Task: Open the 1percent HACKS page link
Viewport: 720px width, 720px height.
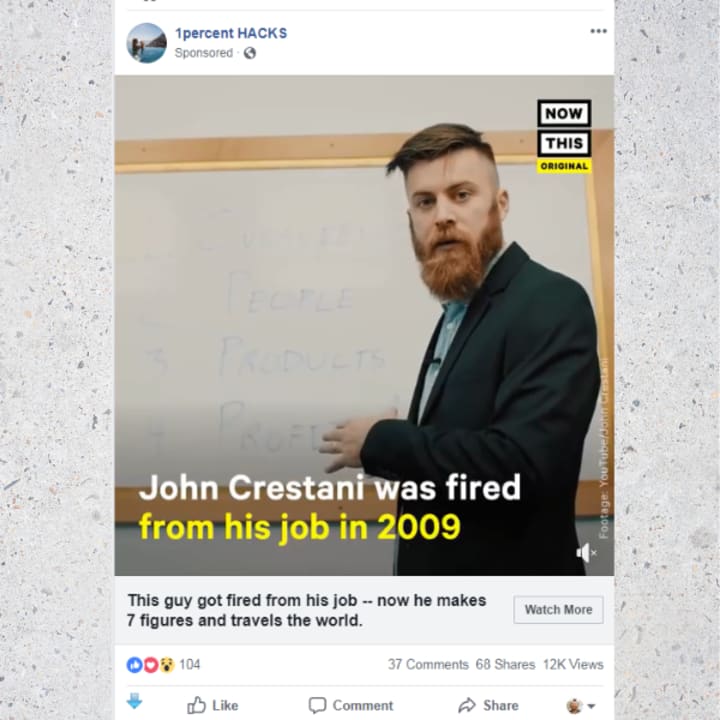Action: (x=231, y=33)
